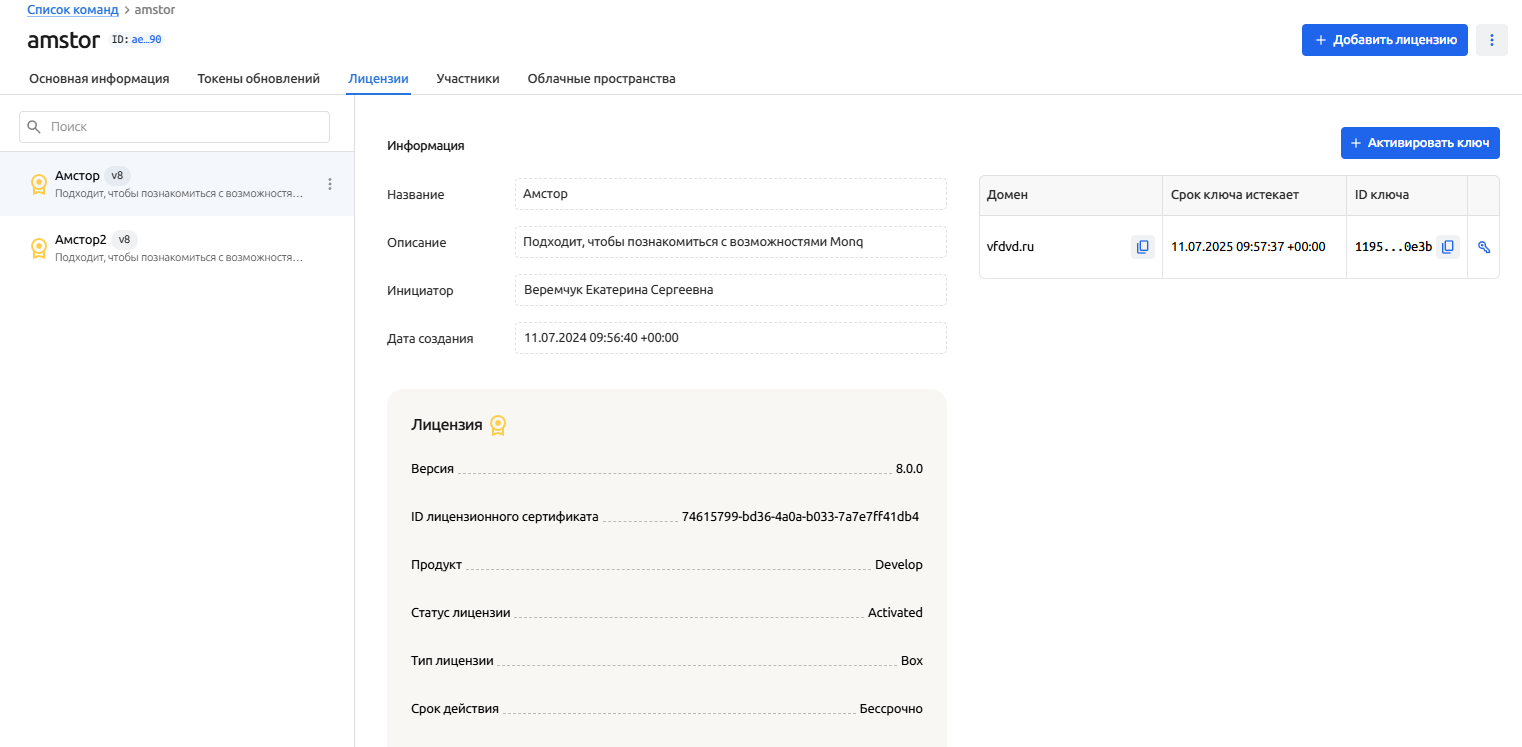Click the award icon next to Амстор2

39,248
